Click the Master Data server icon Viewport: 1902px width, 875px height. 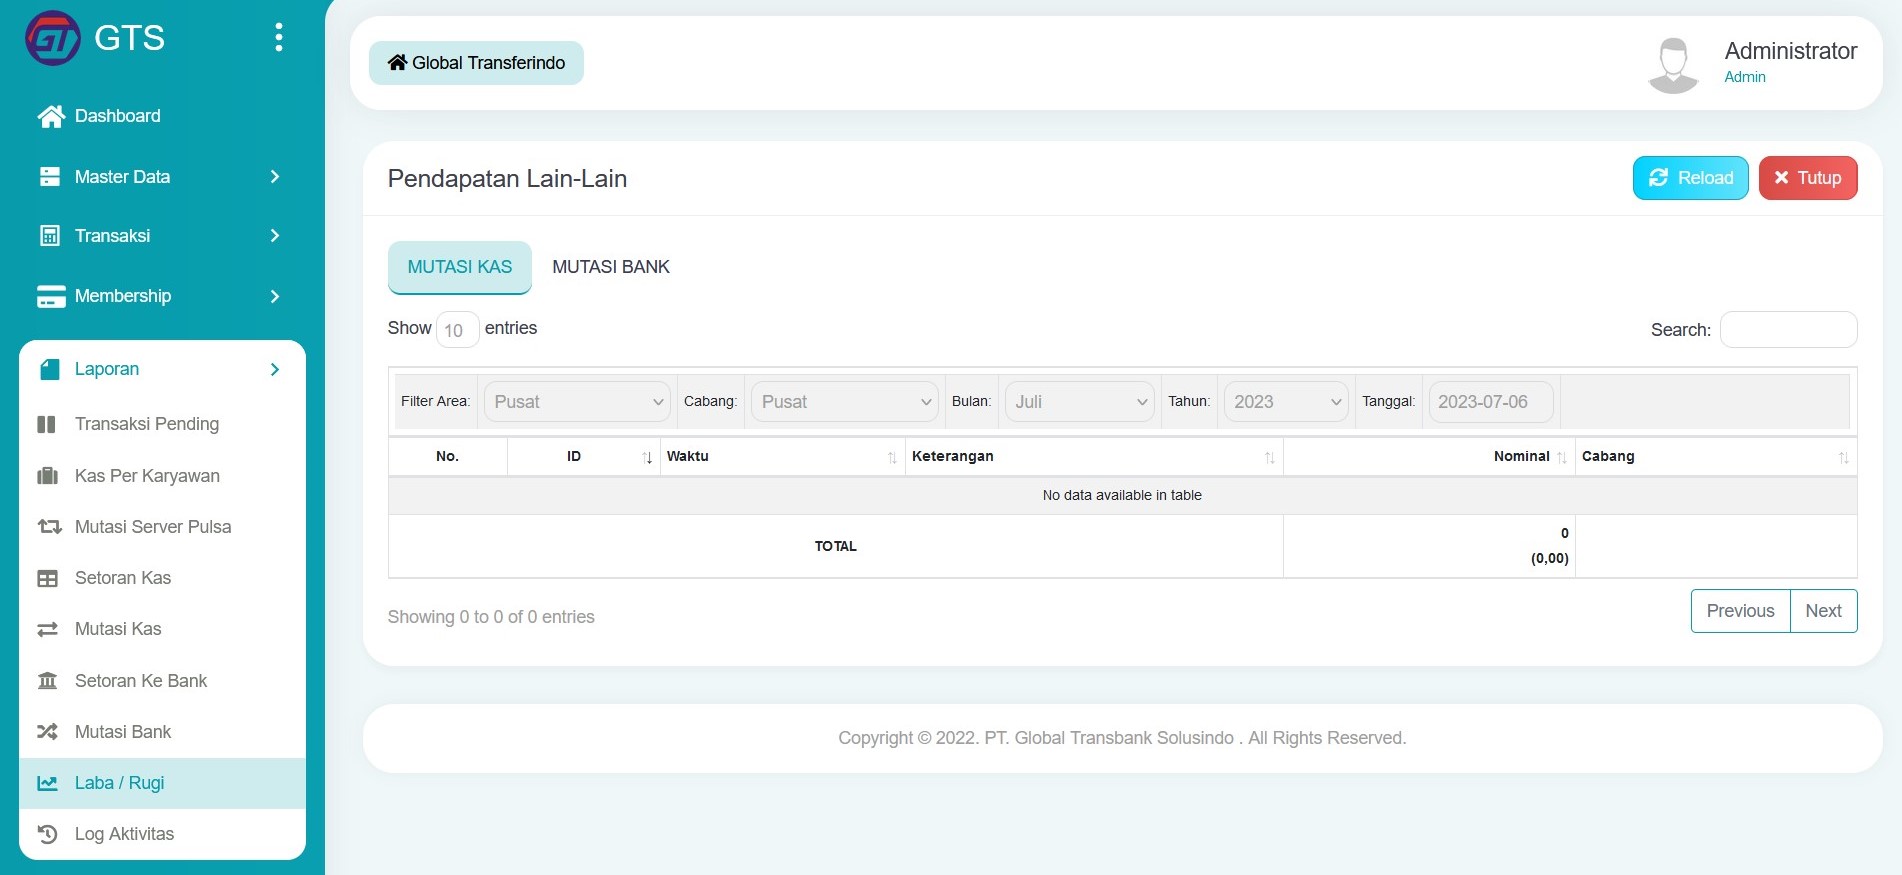[x=50, y=177]
